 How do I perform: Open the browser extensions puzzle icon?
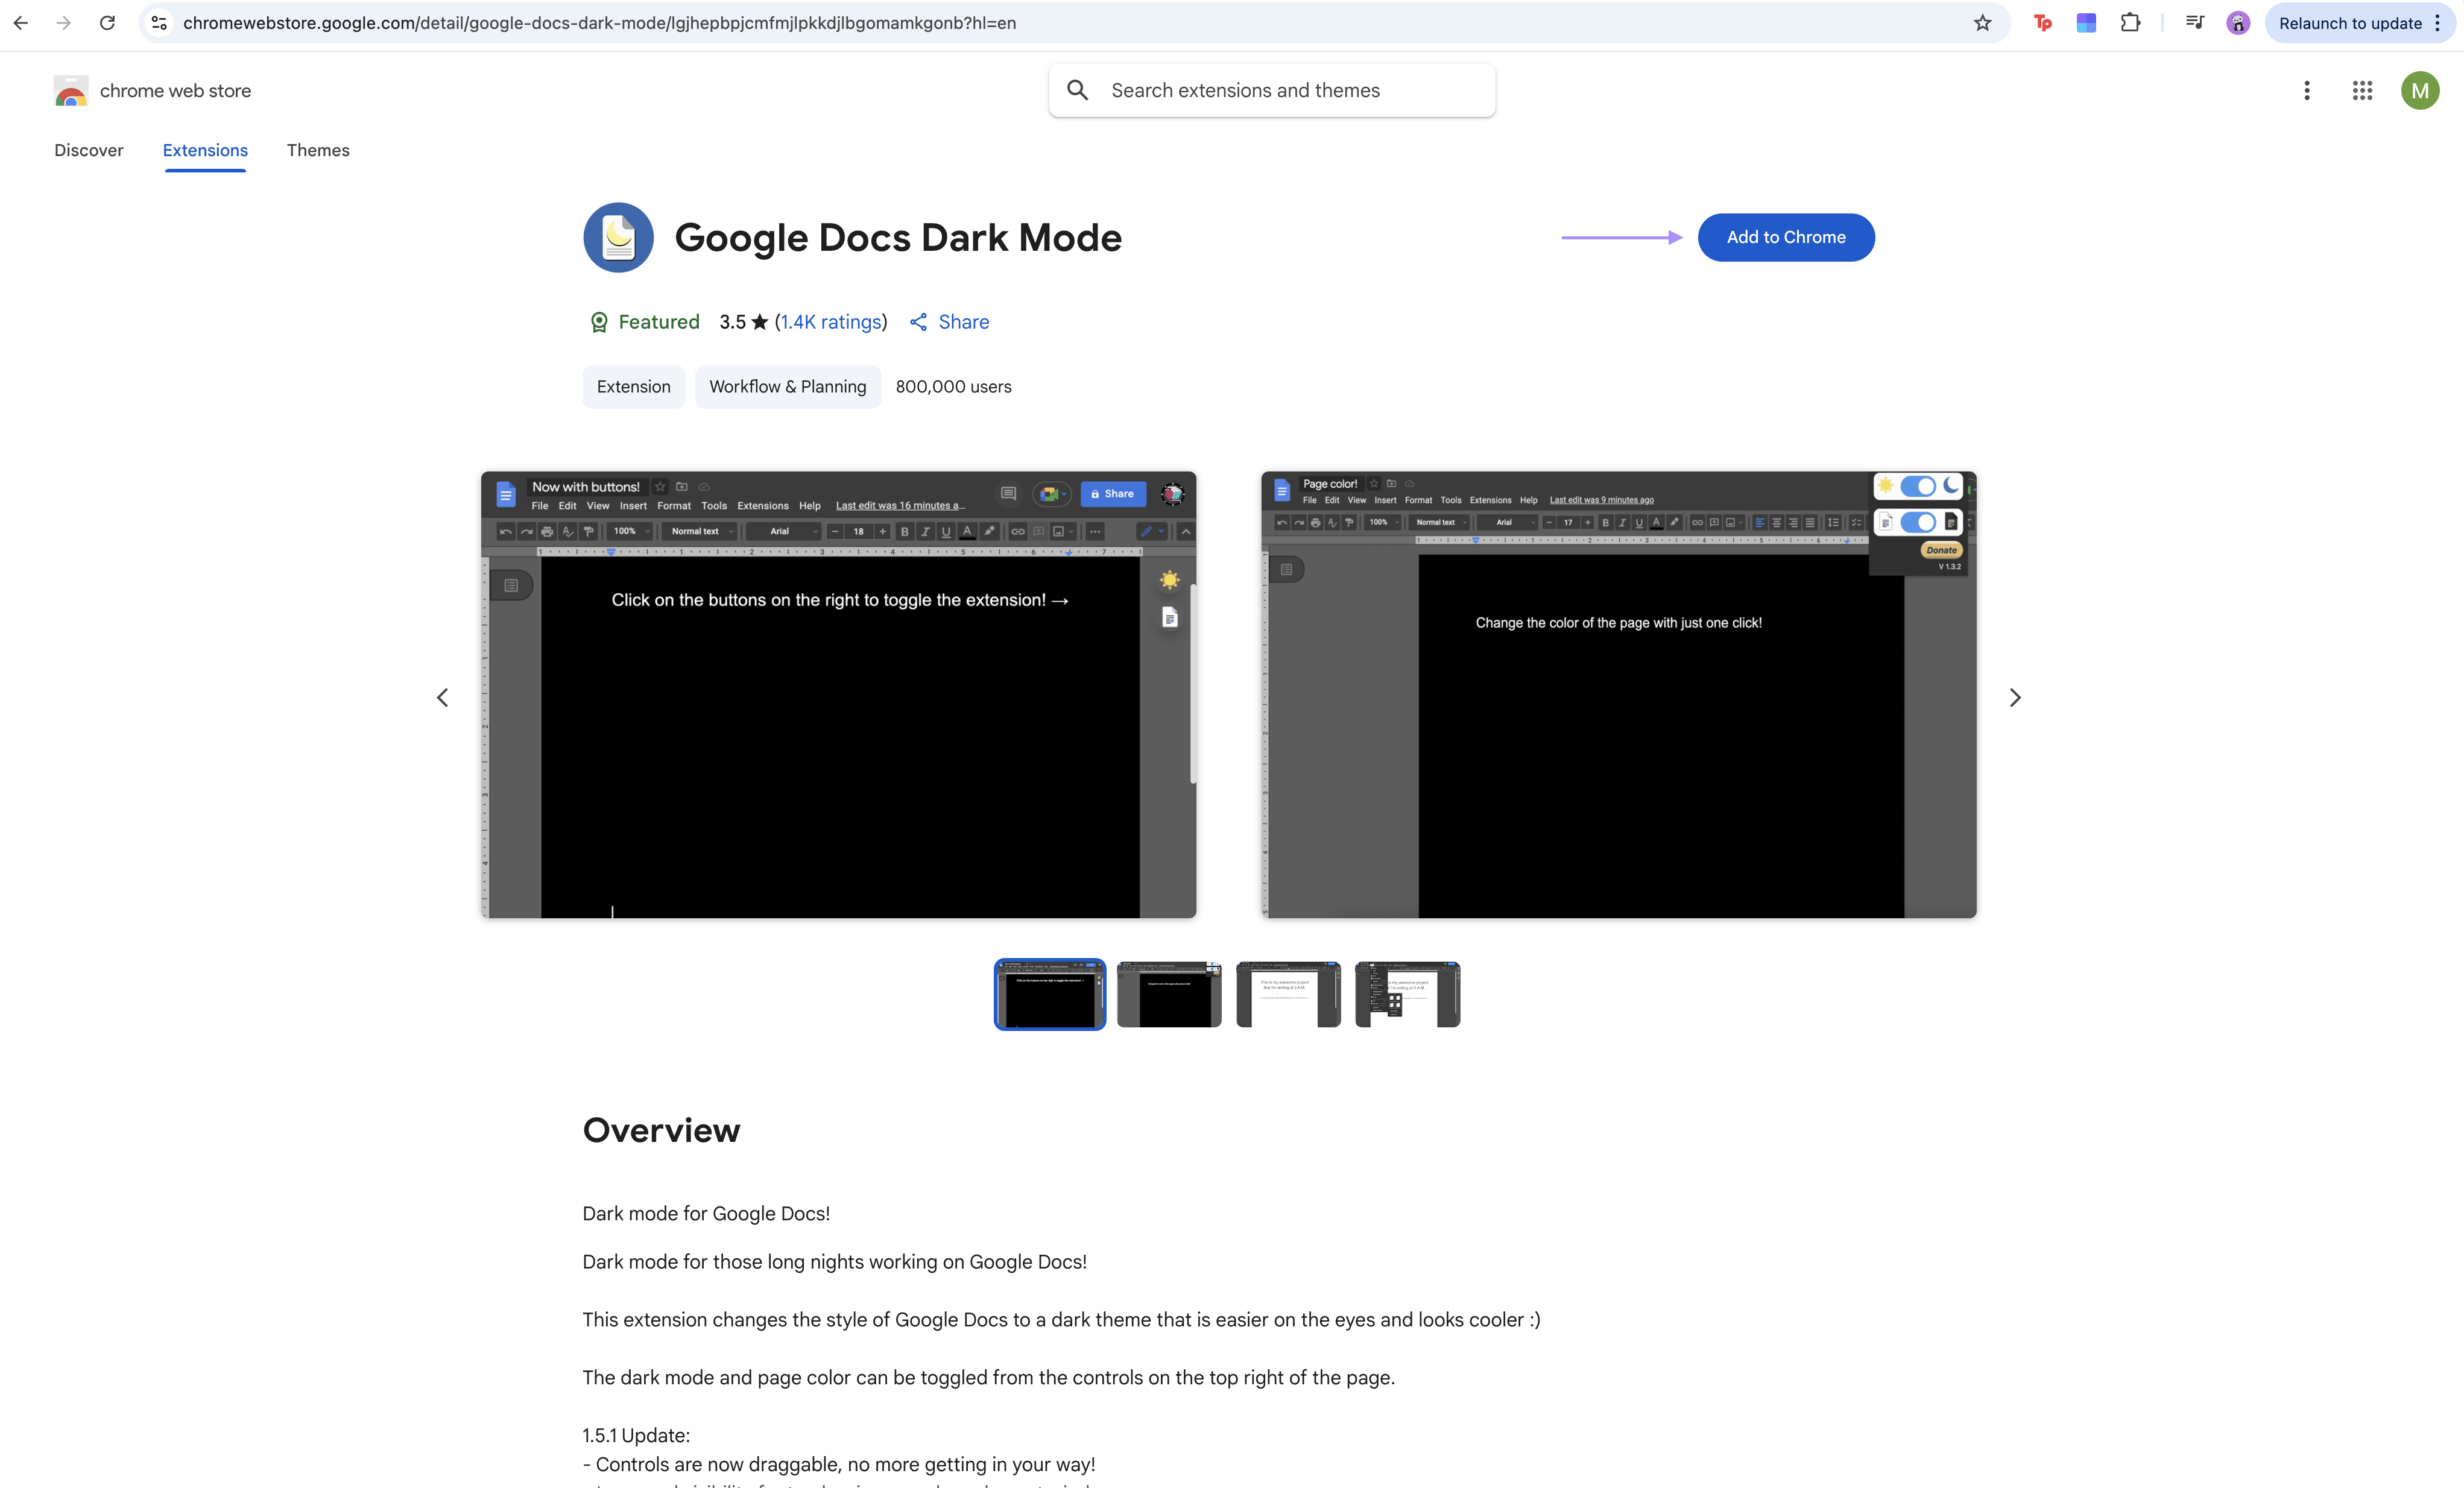click(x=2131, y=22)
